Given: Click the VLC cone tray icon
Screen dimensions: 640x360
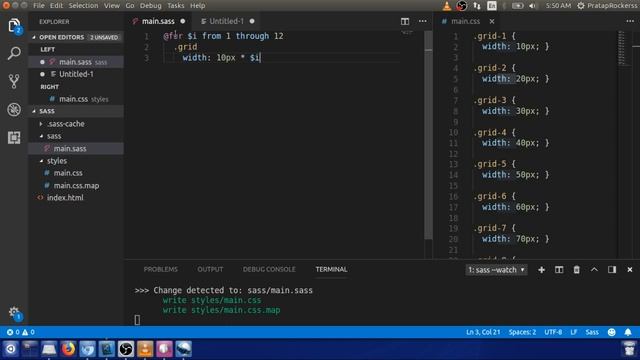Looking at the screenshot, I should [x=447, y=6].
